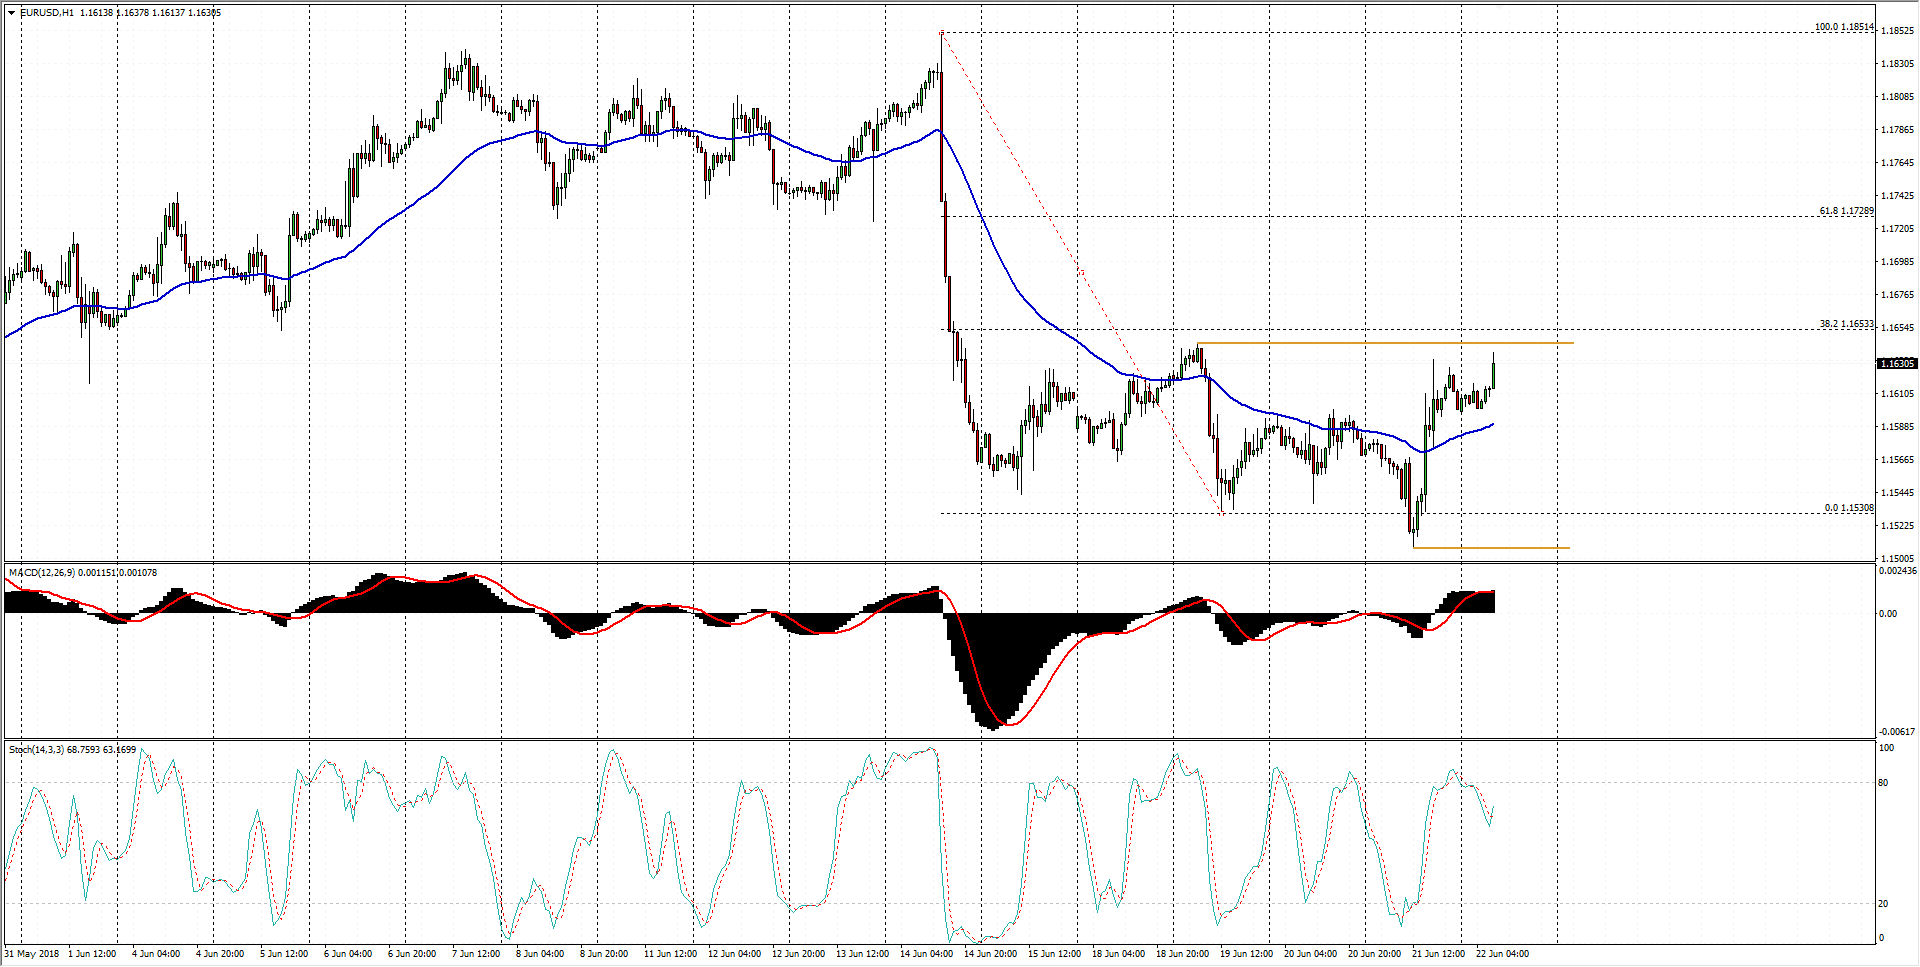The width and height of the screenshot is (1920, 967).
Task: Click the 7 Jun 12:00 time label
Action: (476, 954)
